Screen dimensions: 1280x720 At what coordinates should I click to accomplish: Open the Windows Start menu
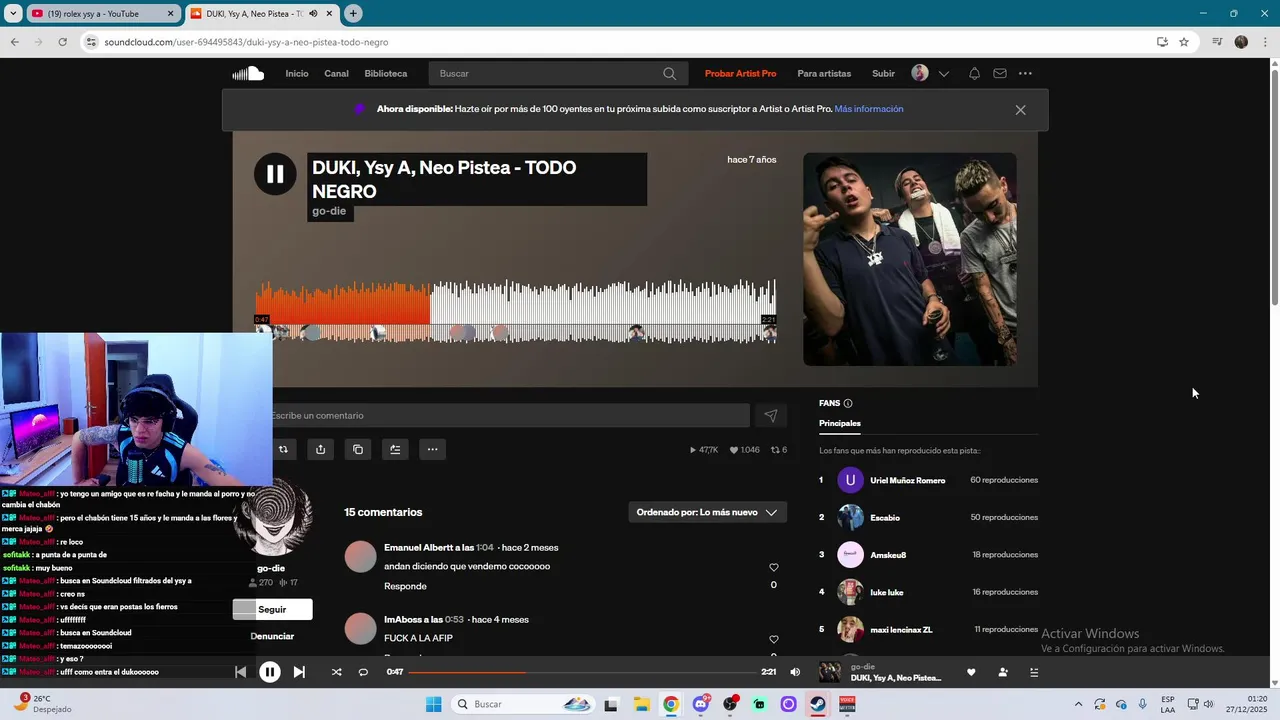tap(433, 704)
